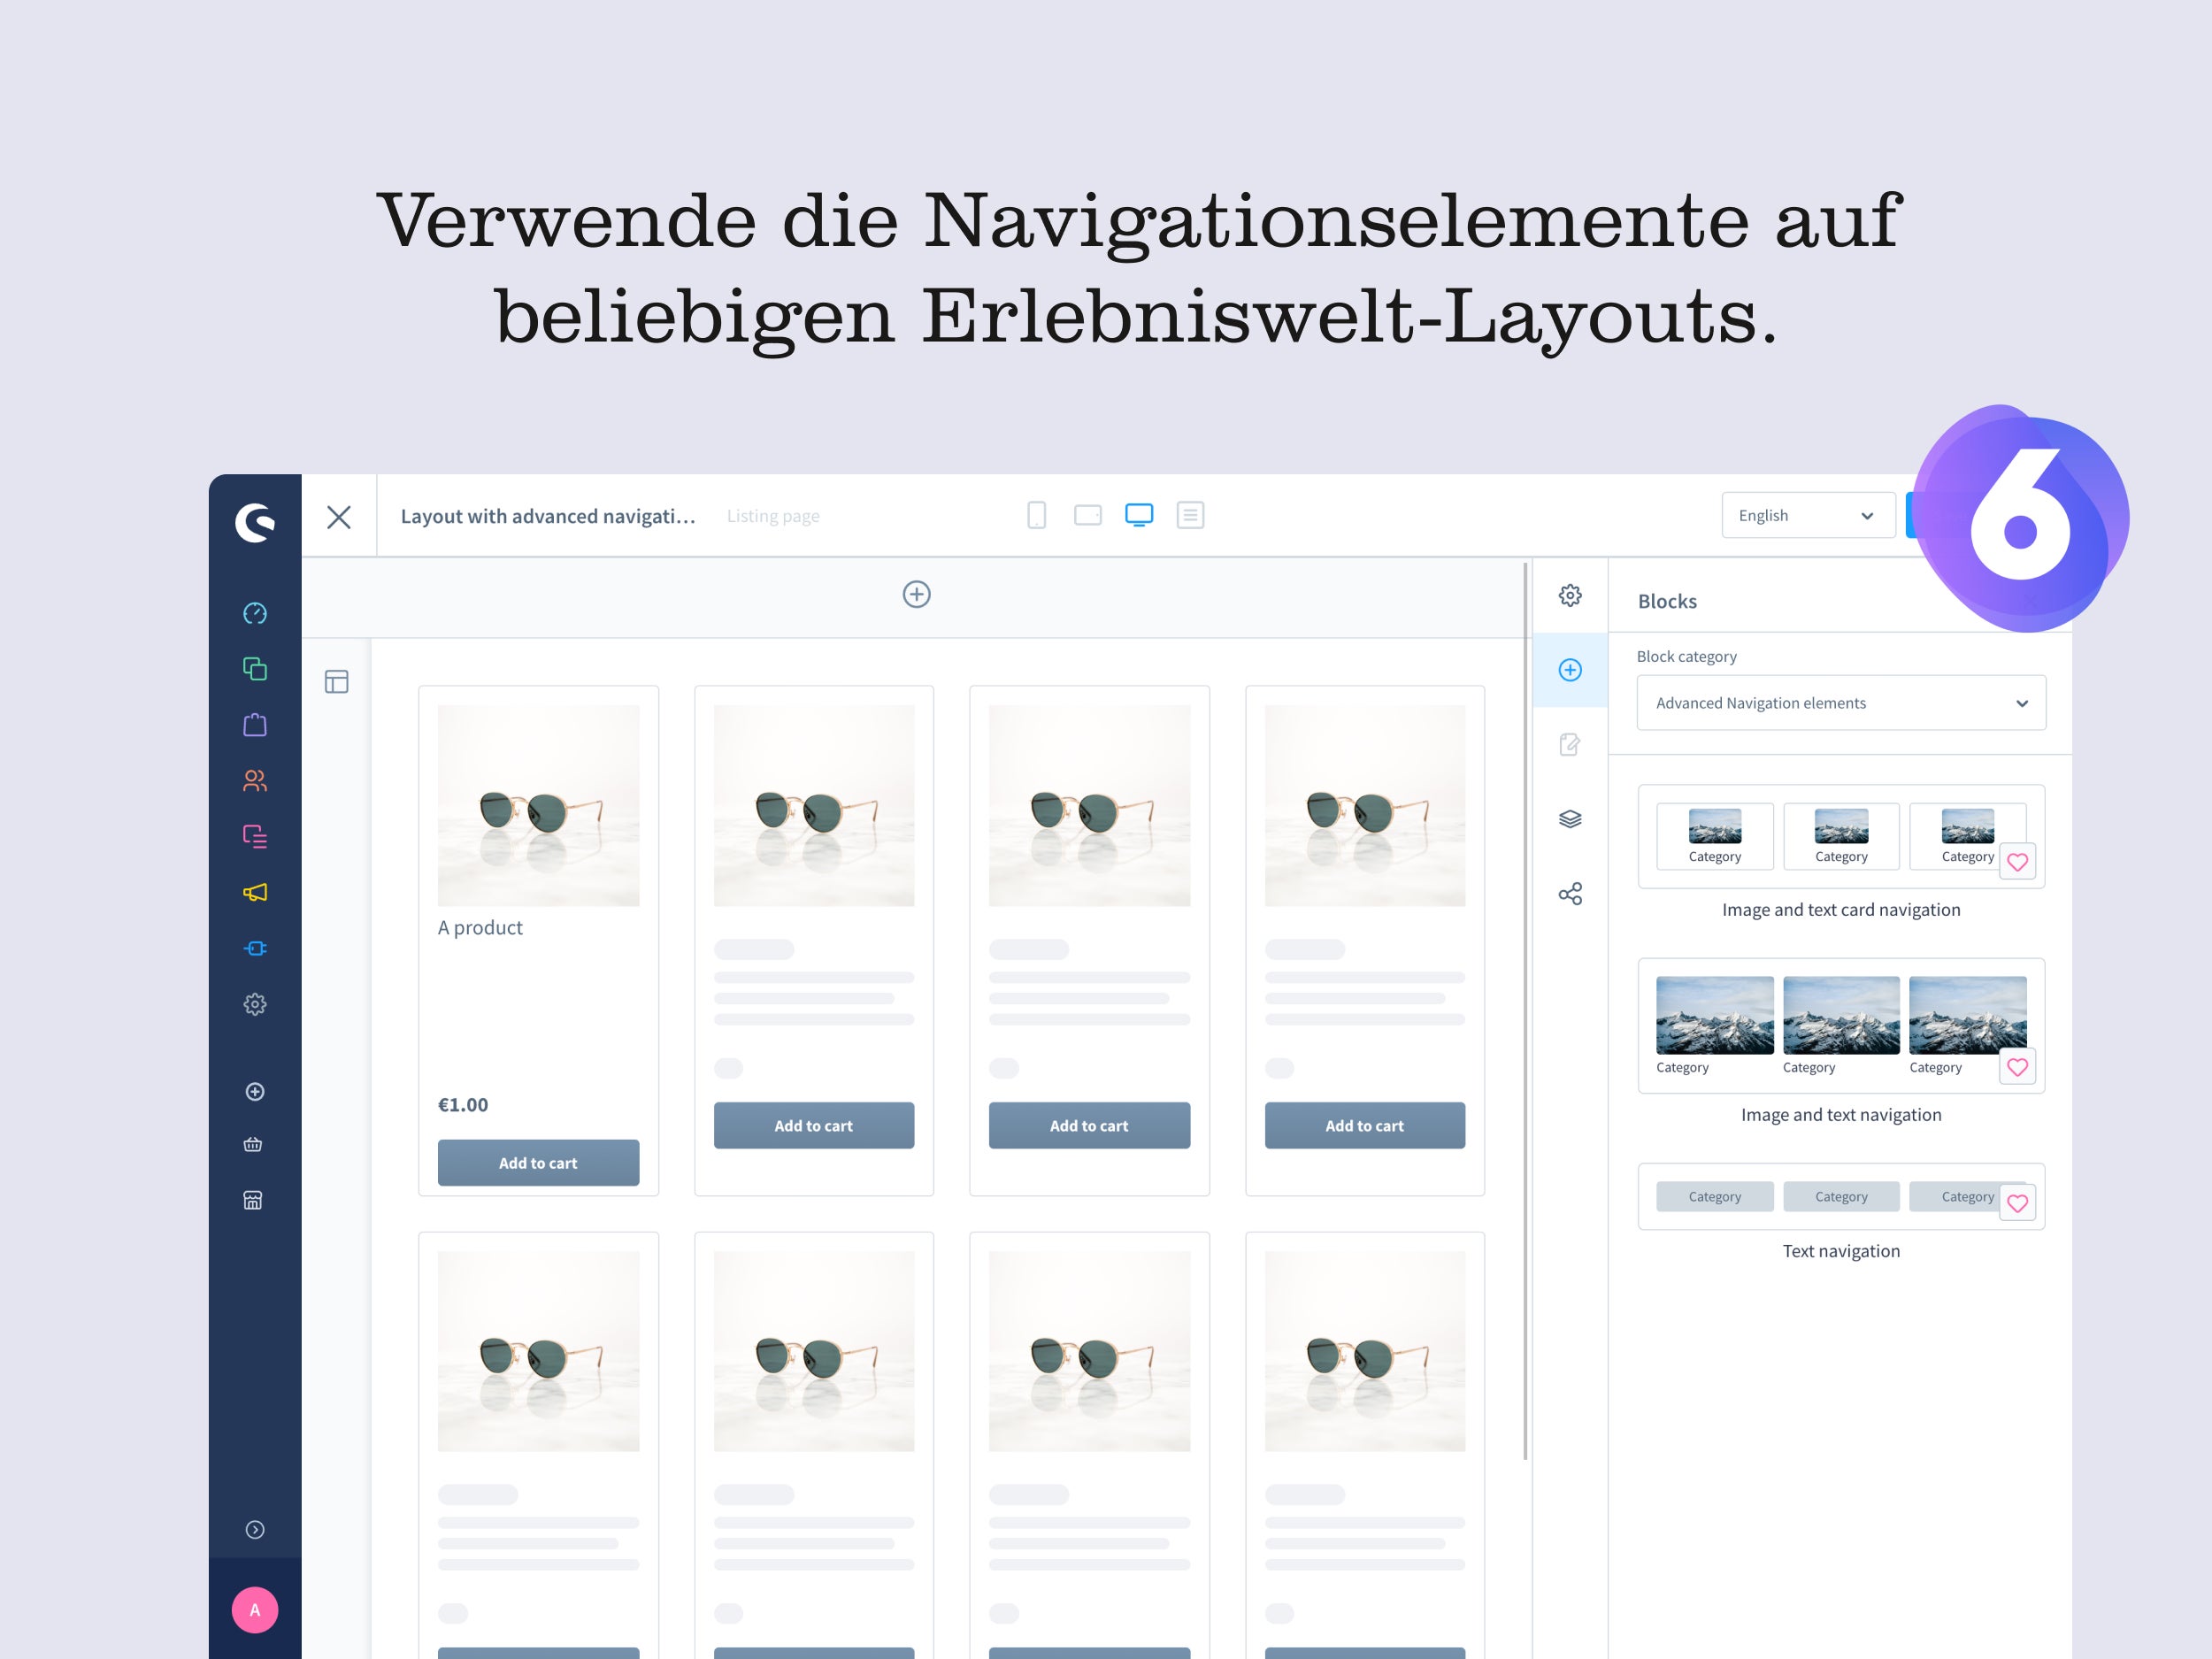Click the Shopware logo in sidebar
Screen dimensions: 2212x1659
point(255,522)
